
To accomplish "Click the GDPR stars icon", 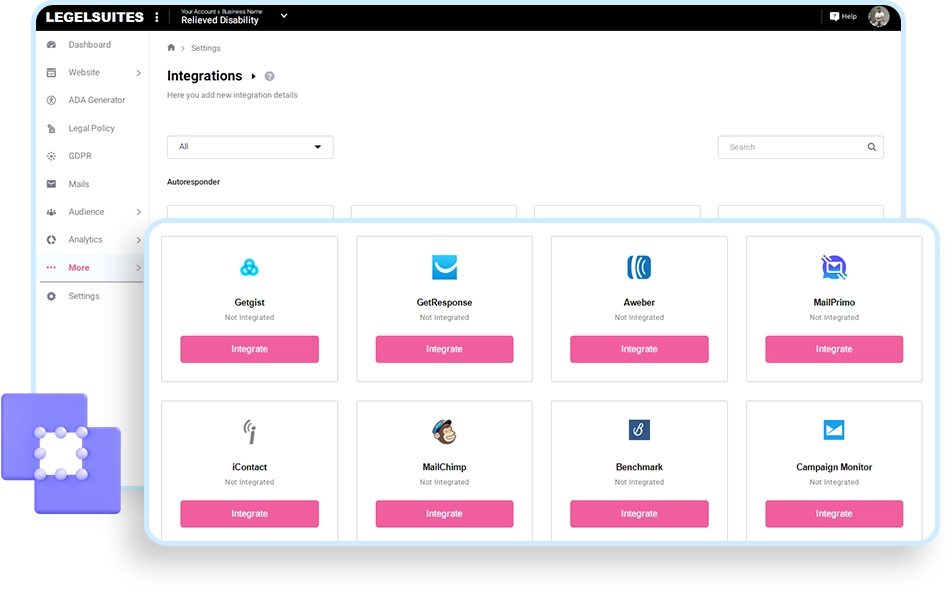I will (51, 156).
